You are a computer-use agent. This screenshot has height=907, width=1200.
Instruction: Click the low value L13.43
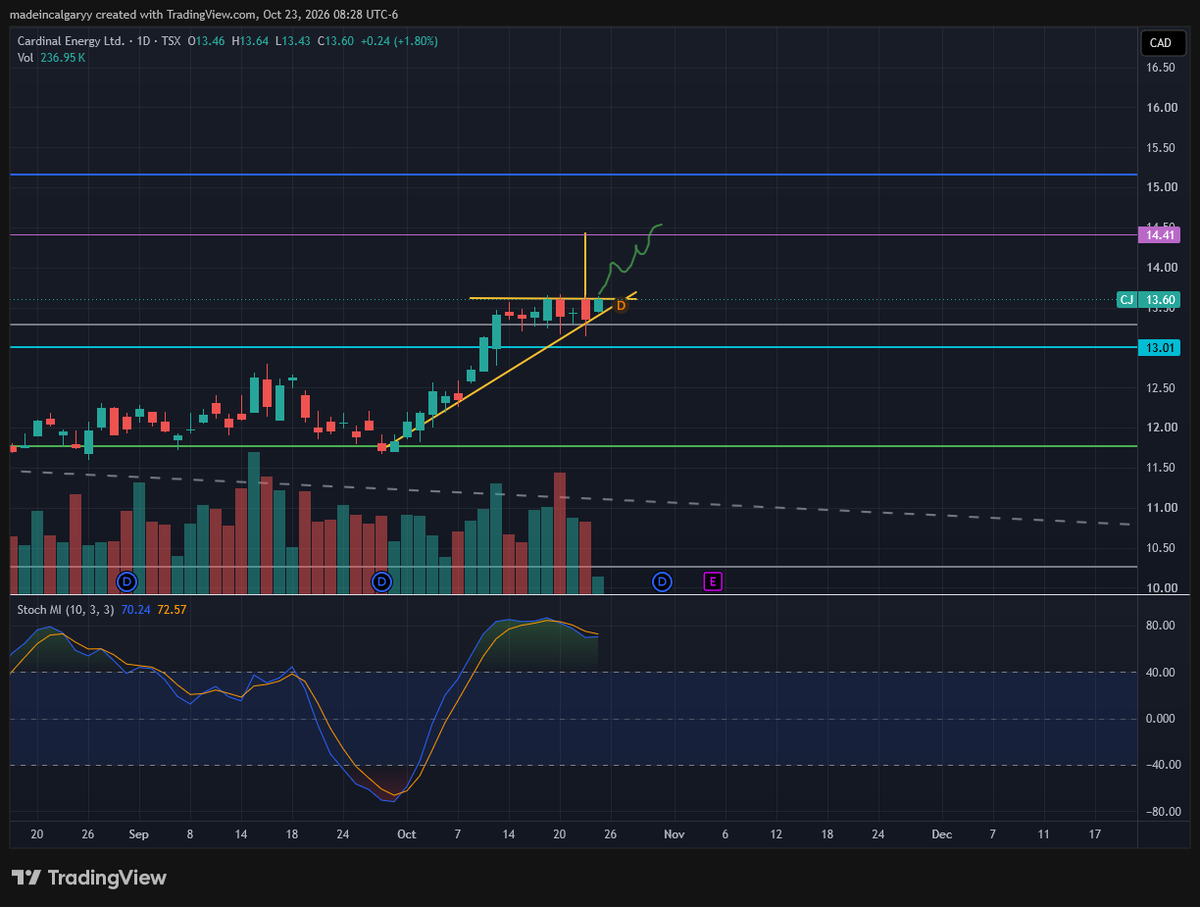pos(291,41)
